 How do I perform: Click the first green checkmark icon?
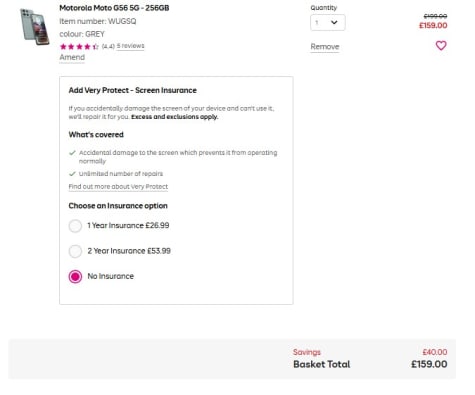[72, 153]
